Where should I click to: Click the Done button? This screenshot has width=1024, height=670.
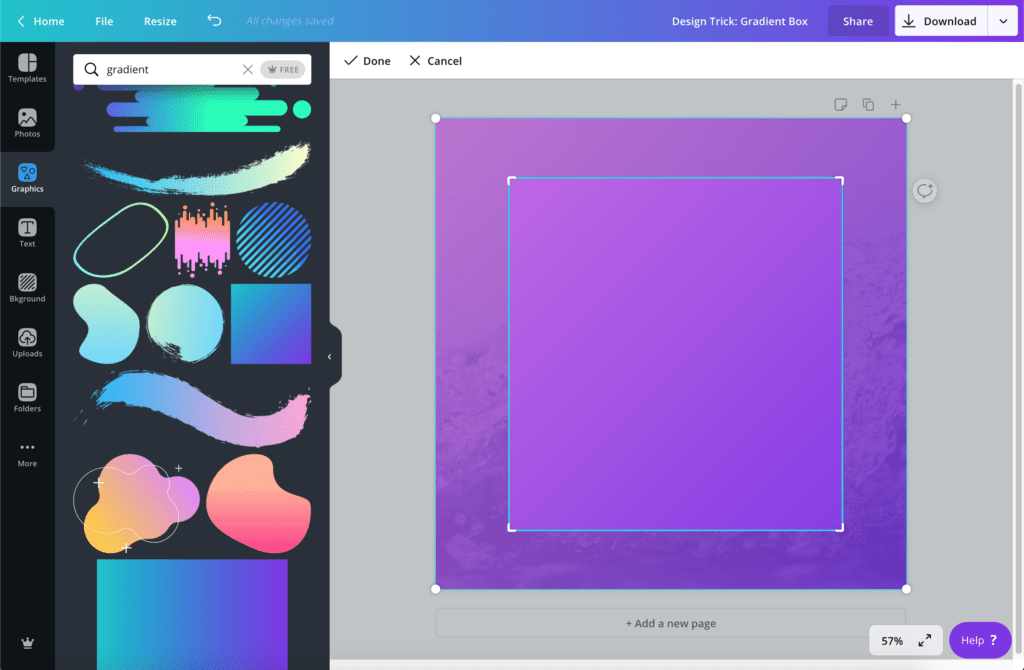coord(367,60)
